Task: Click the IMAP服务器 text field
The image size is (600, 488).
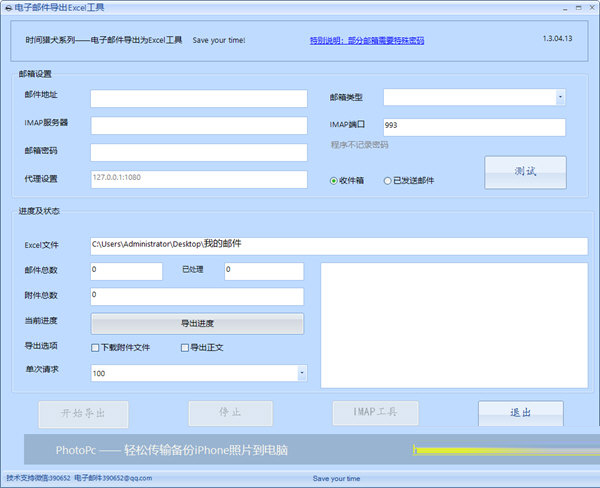Action: point(198,125)
